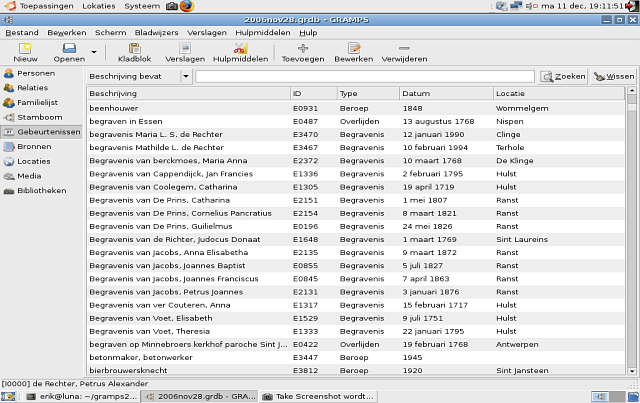Expand the Openen recent files arrow
This screenshot has width=640, height=403.
click(x=94, y=50)
